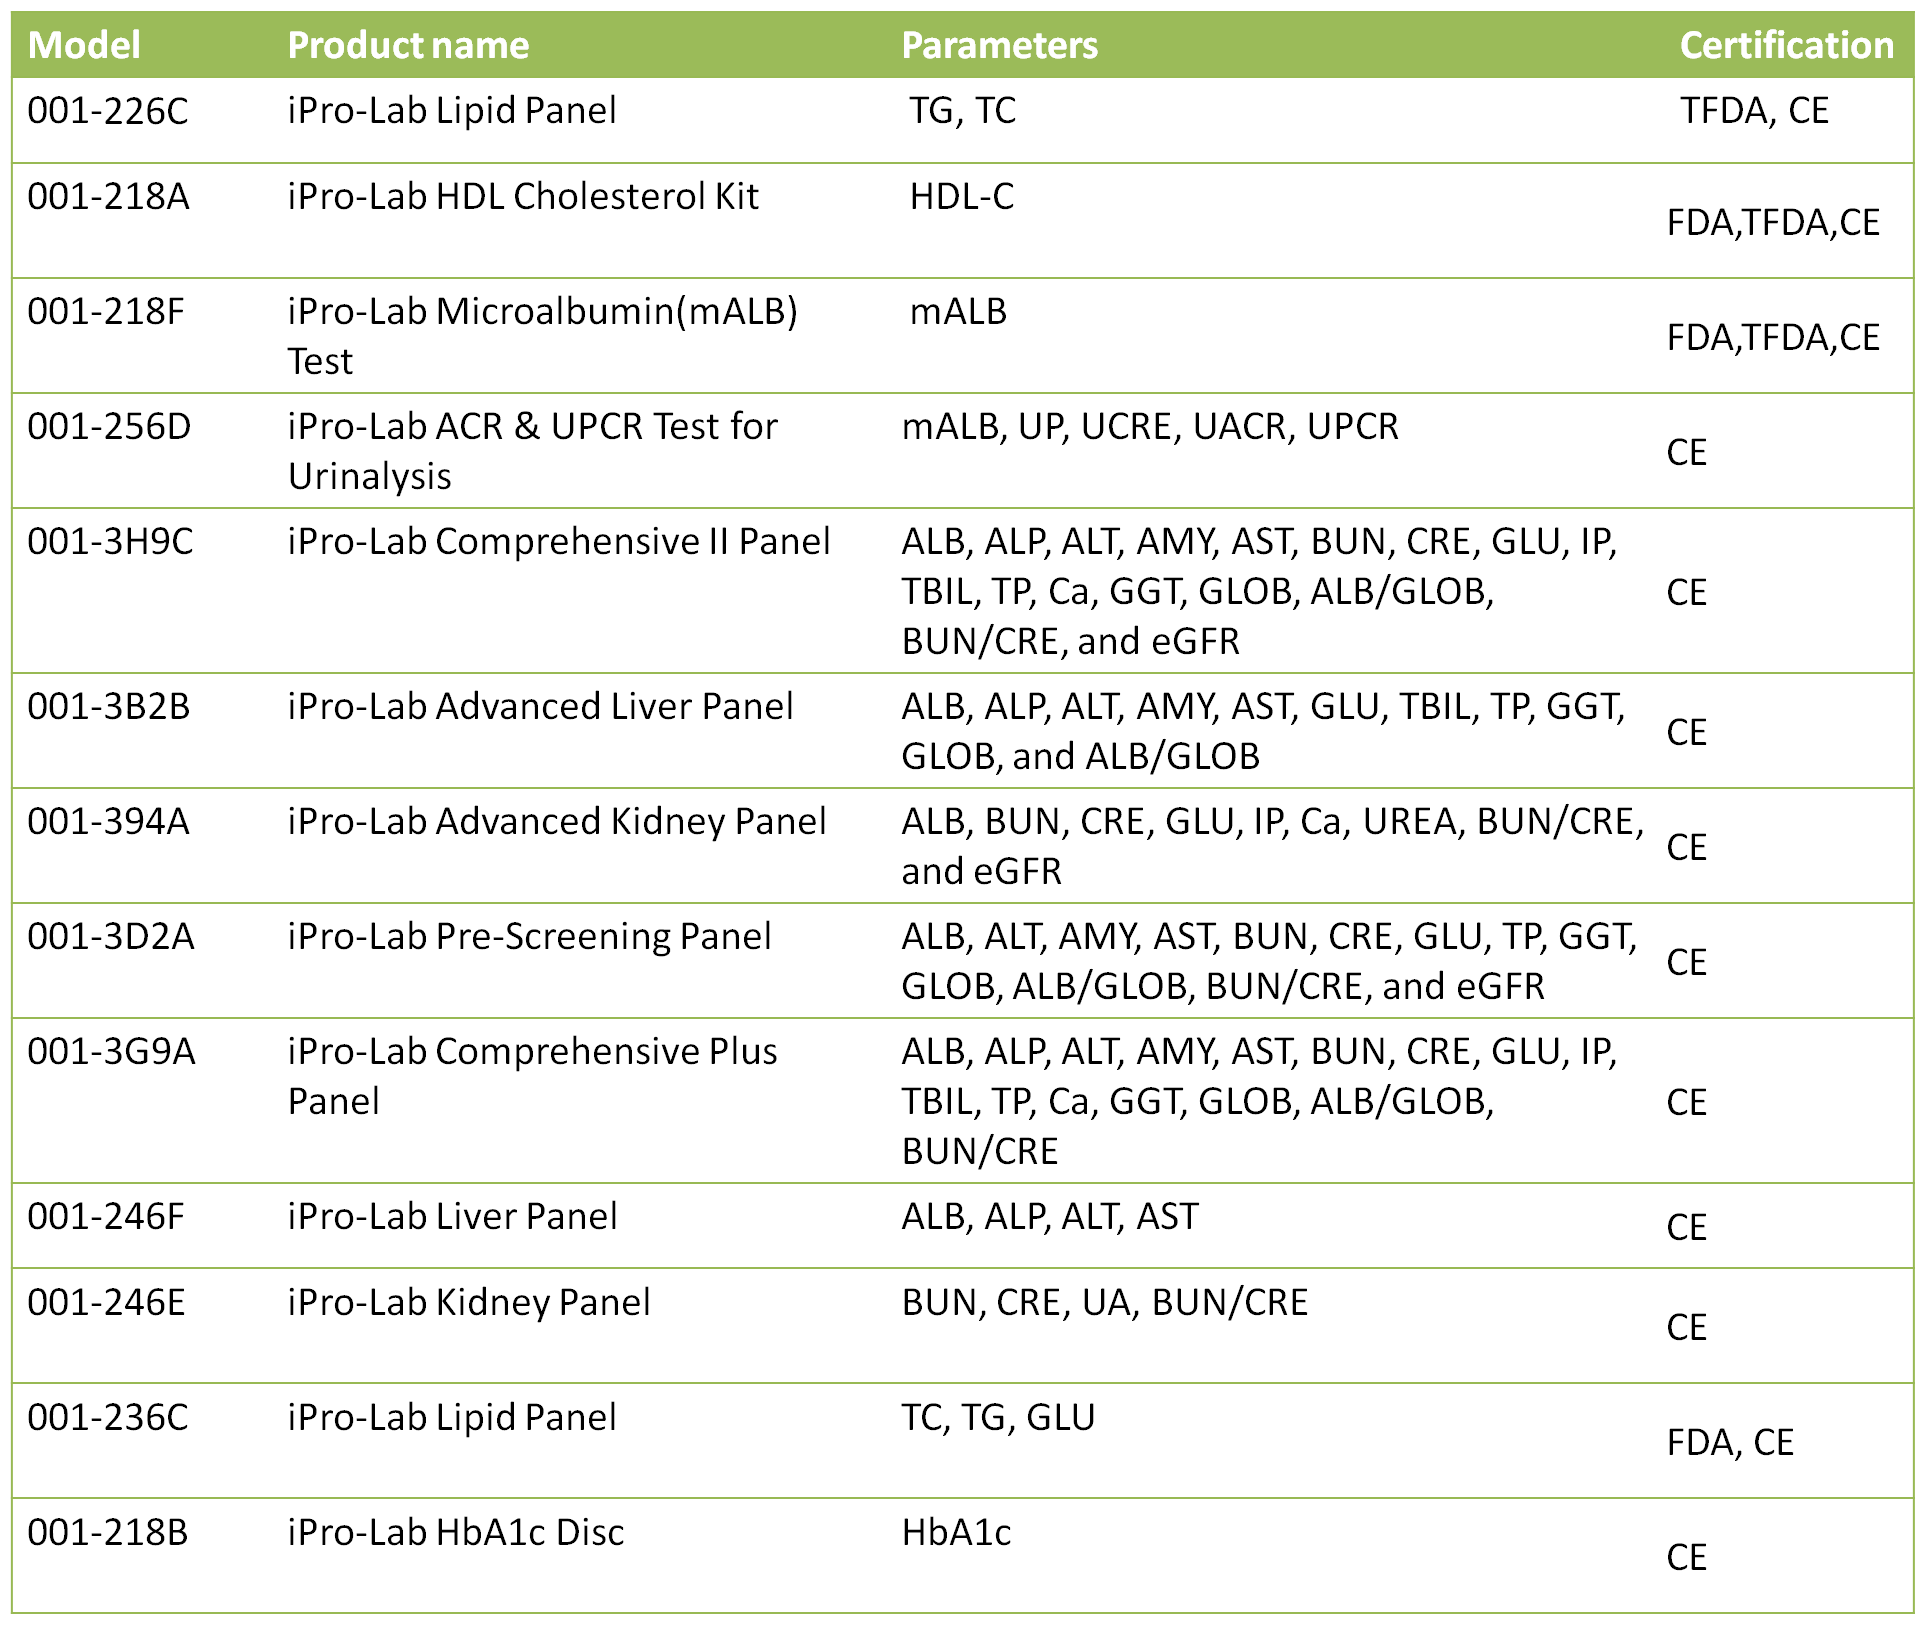Screen dimensions: 1926x1625
Task: Select model number 001-3D2A
Action: [x=111, y=937]
